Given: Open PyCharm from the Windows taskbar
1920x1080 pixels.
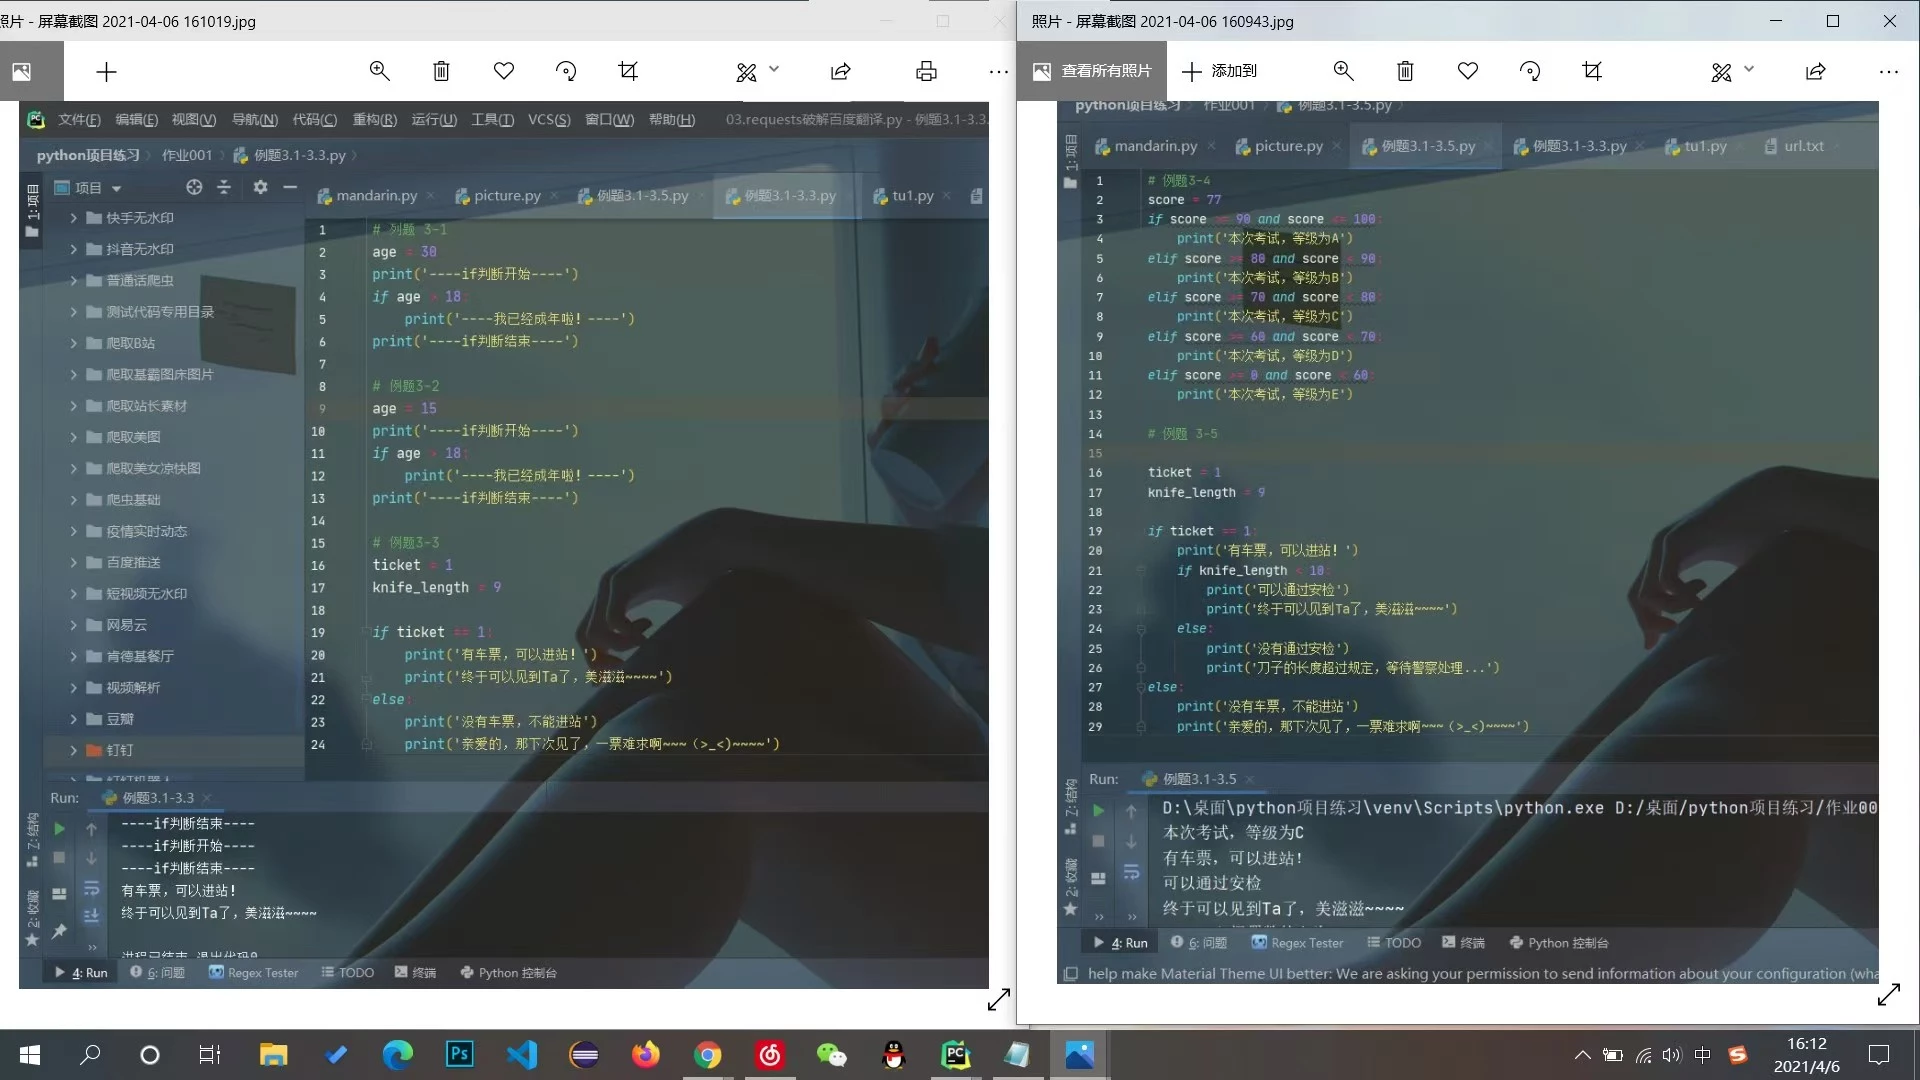Looking at the screenshot, I should (955, 1054).
